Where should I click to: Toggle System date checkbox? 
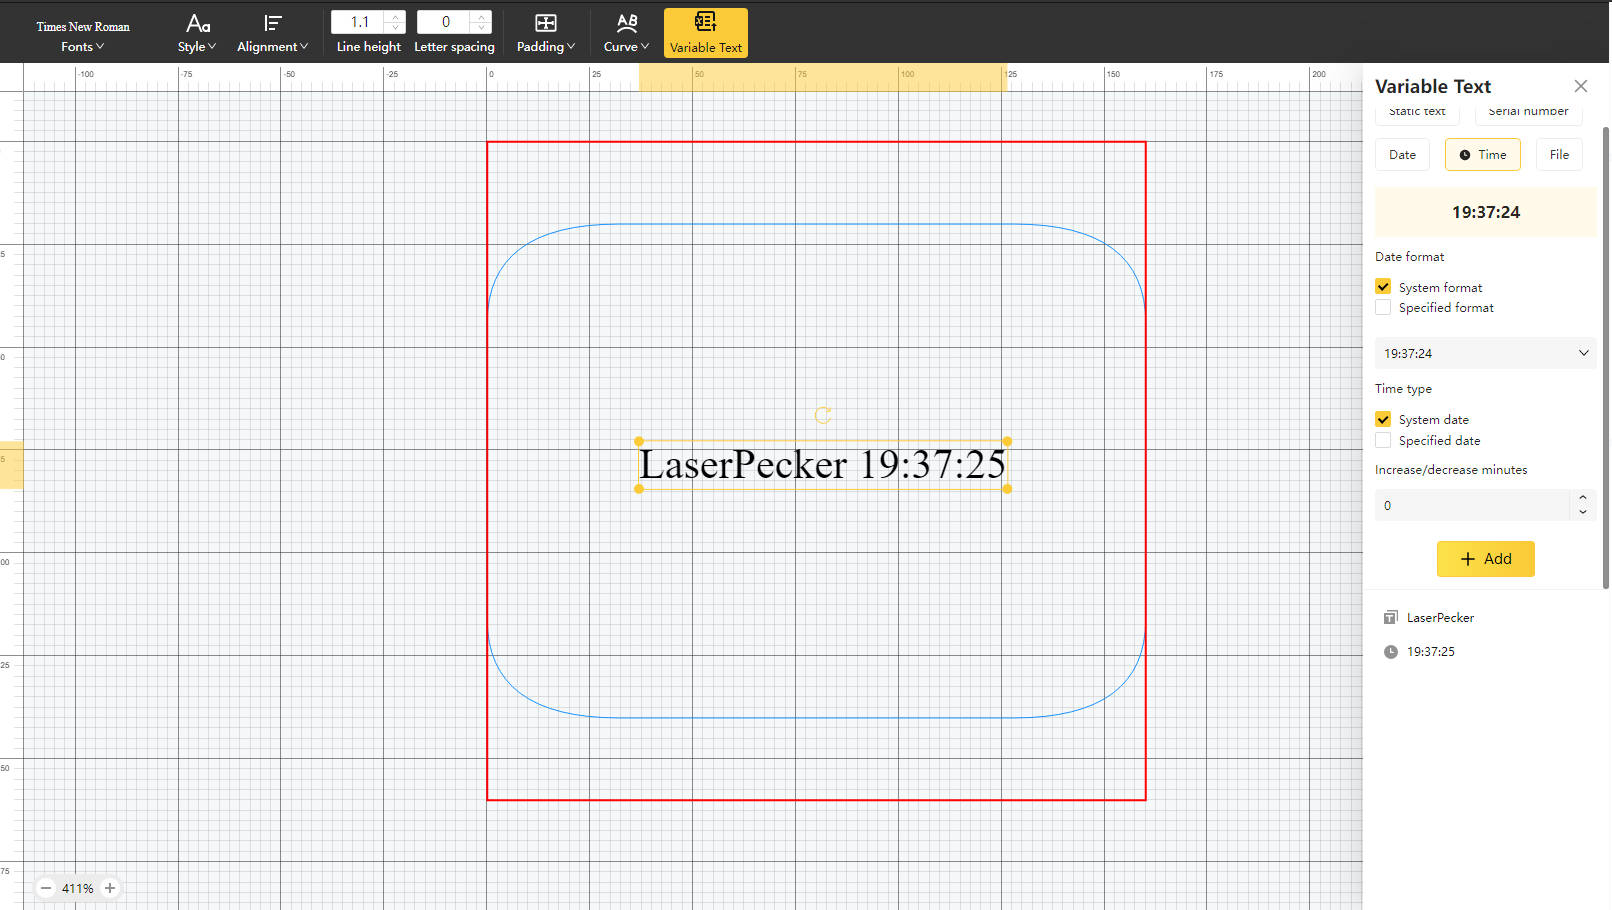1383,419
